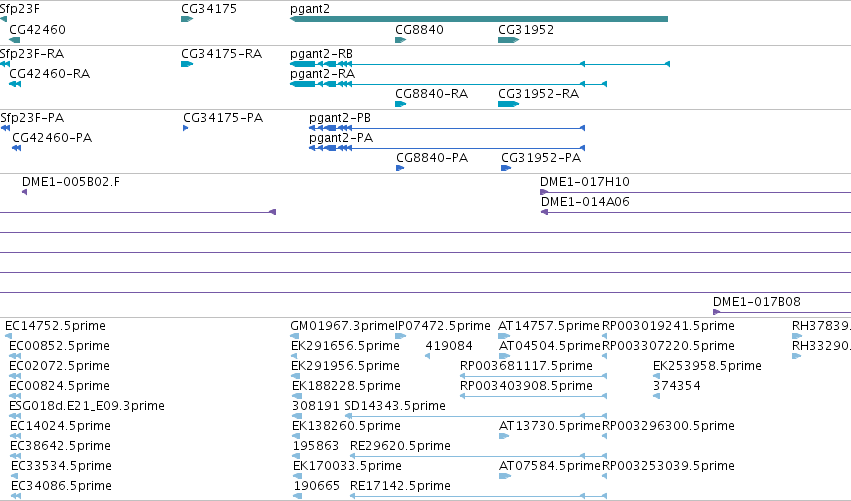Click the RP003681117.5prime EST label
Viewport: 851px width, 501px height.
point(526,366)
